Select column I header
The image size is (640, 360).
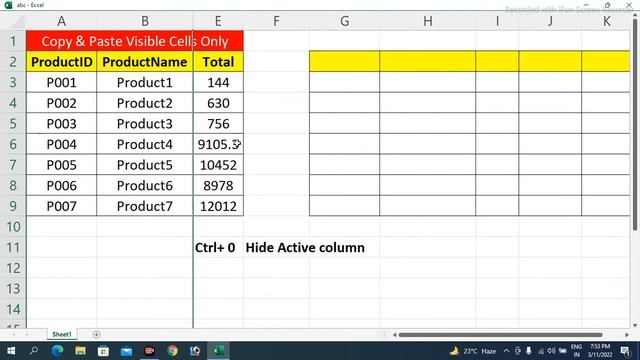[x=497, y=21]
